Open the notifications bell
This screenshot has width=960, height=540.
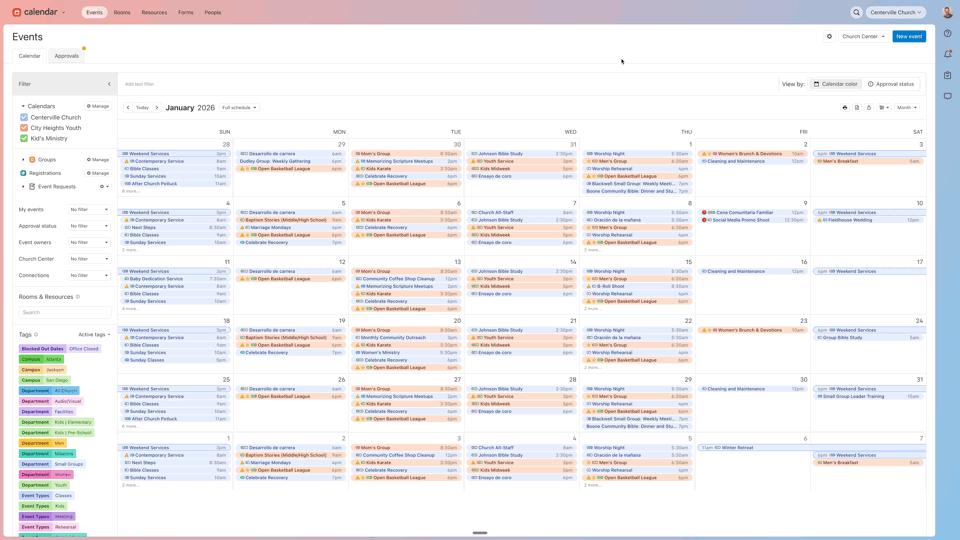point(948,54)
